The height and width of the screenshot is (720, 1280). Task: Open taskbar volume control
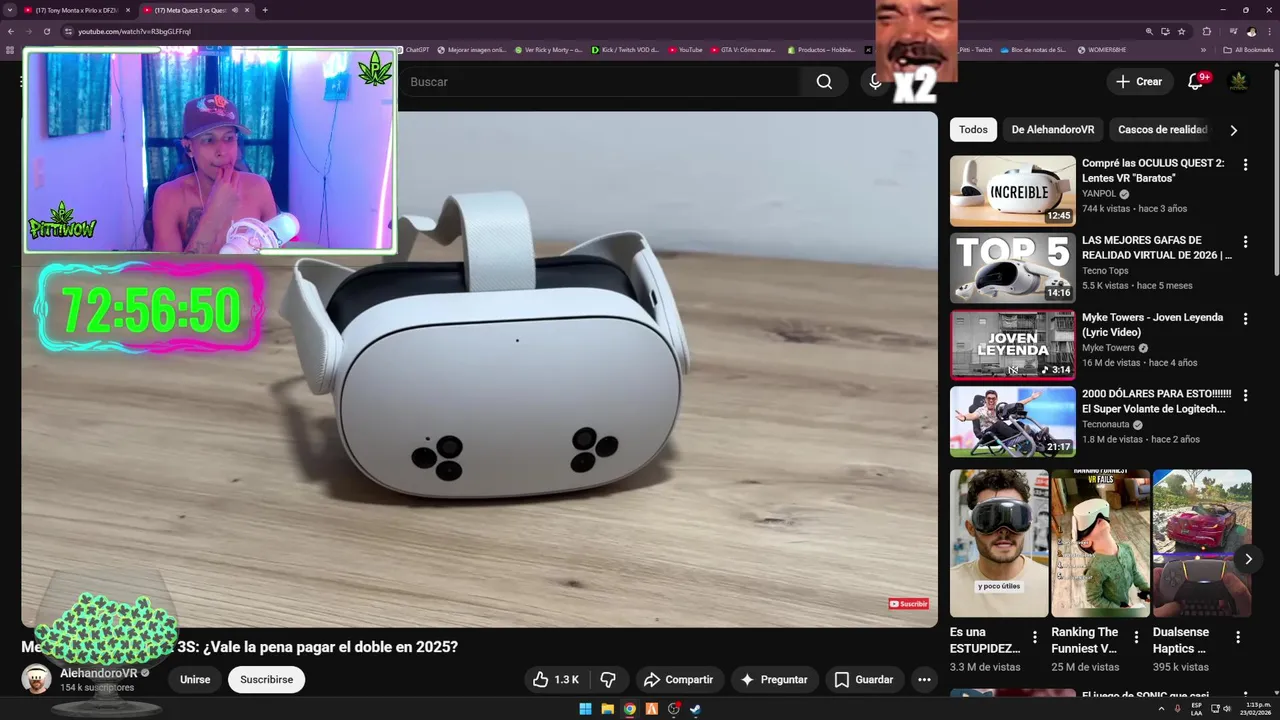click(x=1227, y=709)
